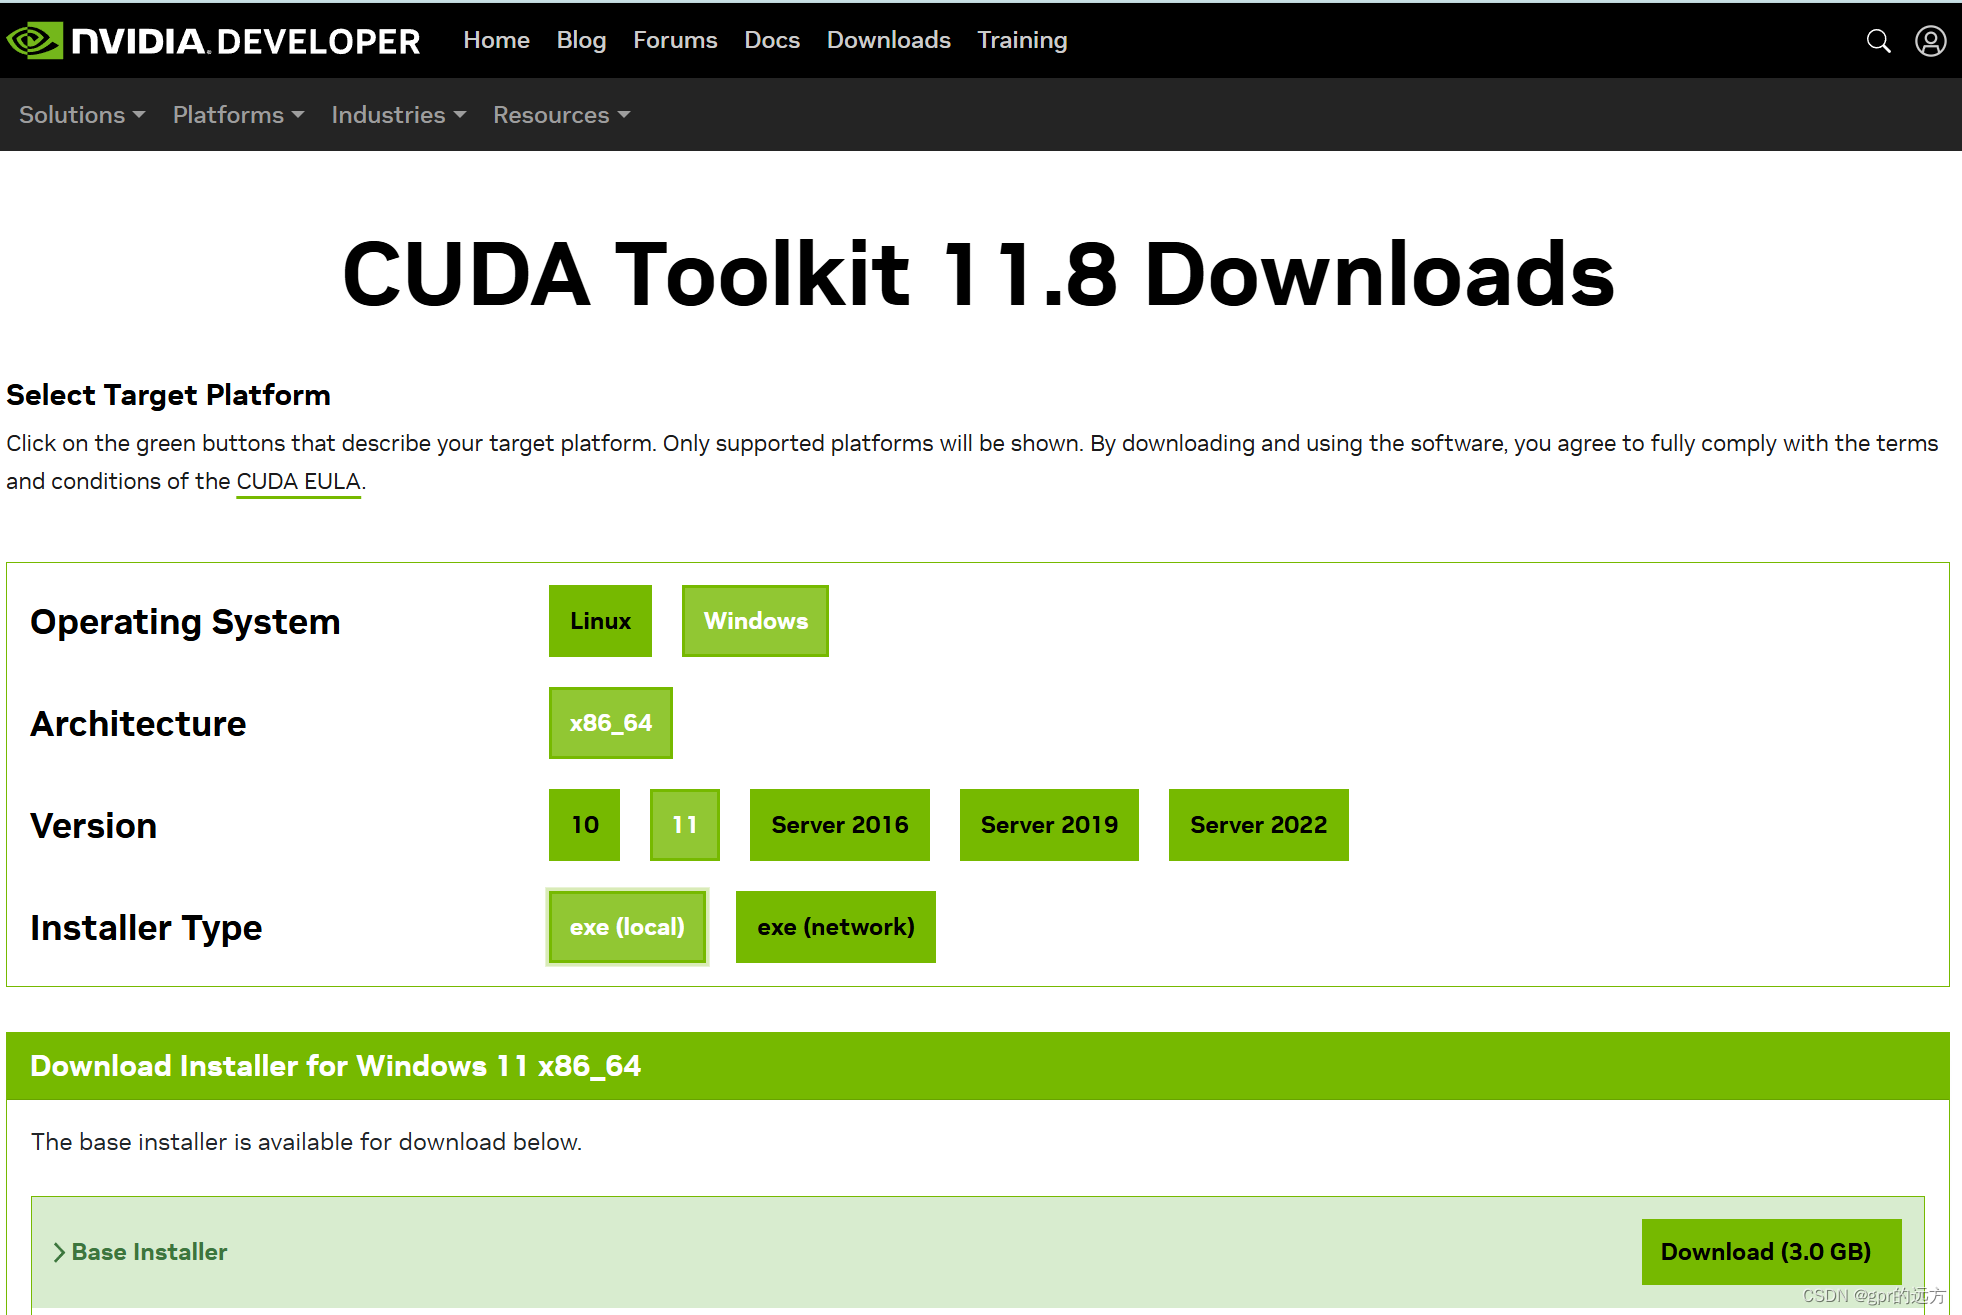Click Download (3.0 GB) button
Viewport: 1962px width, 1315px height.
[x=1771, y=1252]
